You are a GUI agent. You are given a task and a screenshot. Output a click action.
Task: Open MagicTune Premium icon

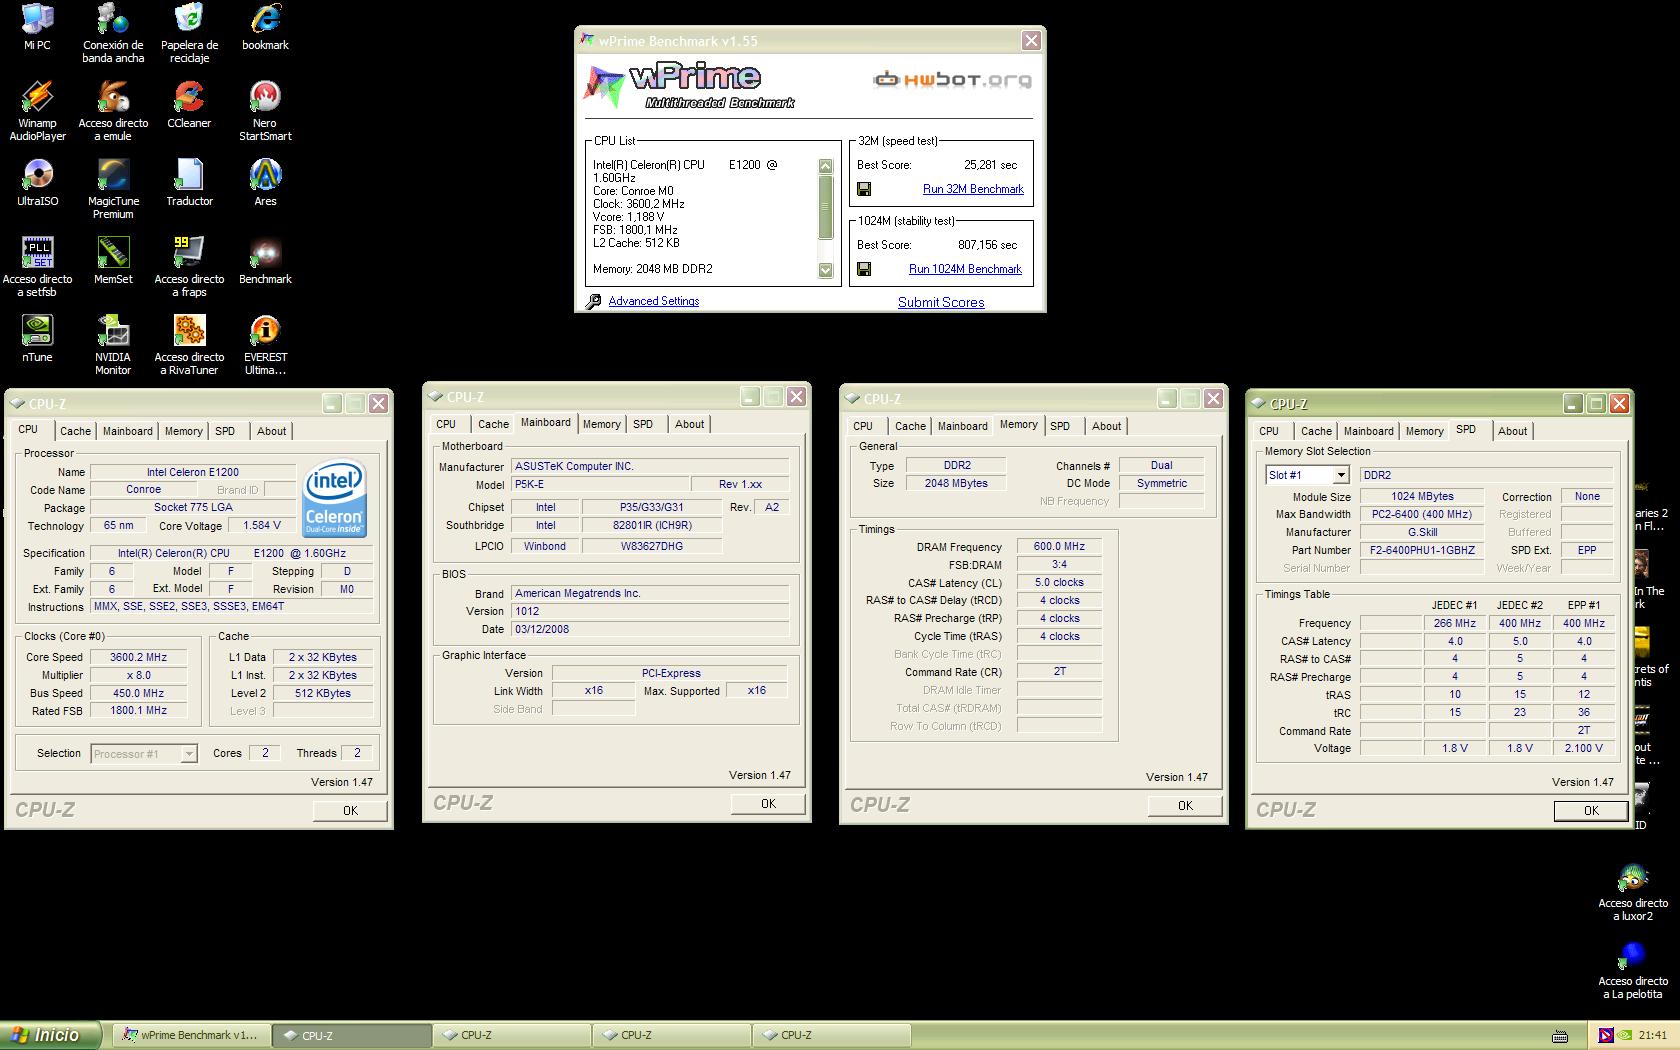[x=113, y=189]
